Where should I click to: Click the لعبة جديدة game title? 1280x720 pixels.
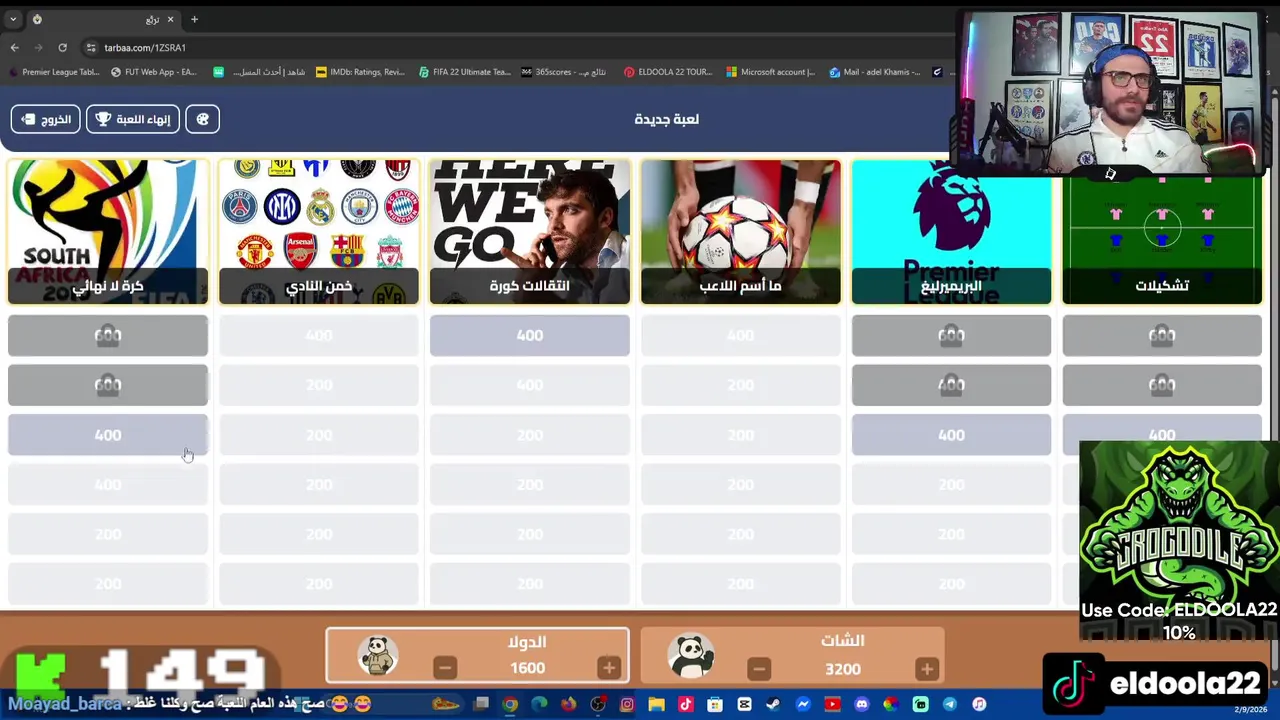click(x=666, y=119)
